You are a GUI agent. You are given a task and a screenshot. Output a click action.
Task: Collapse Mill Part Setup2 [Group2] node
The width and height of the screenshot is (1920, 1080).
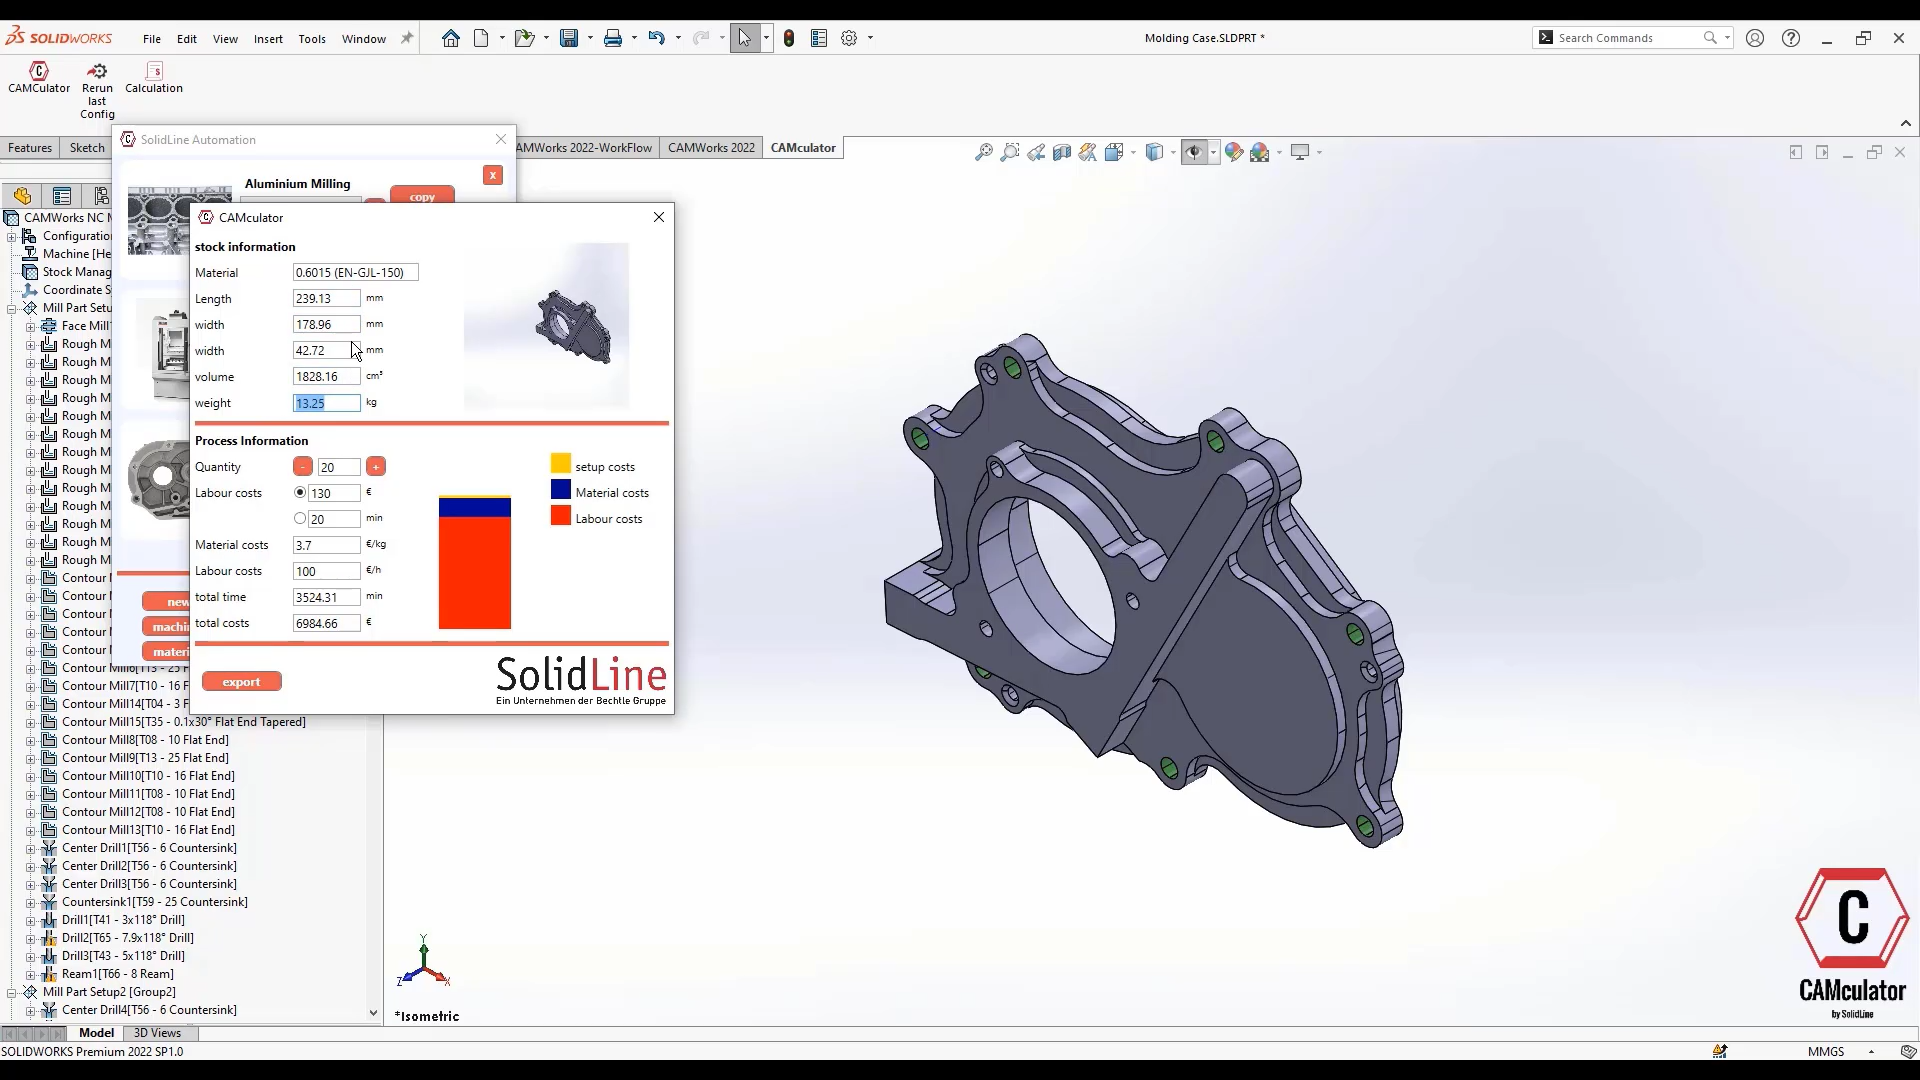click(x=12, y=992)
